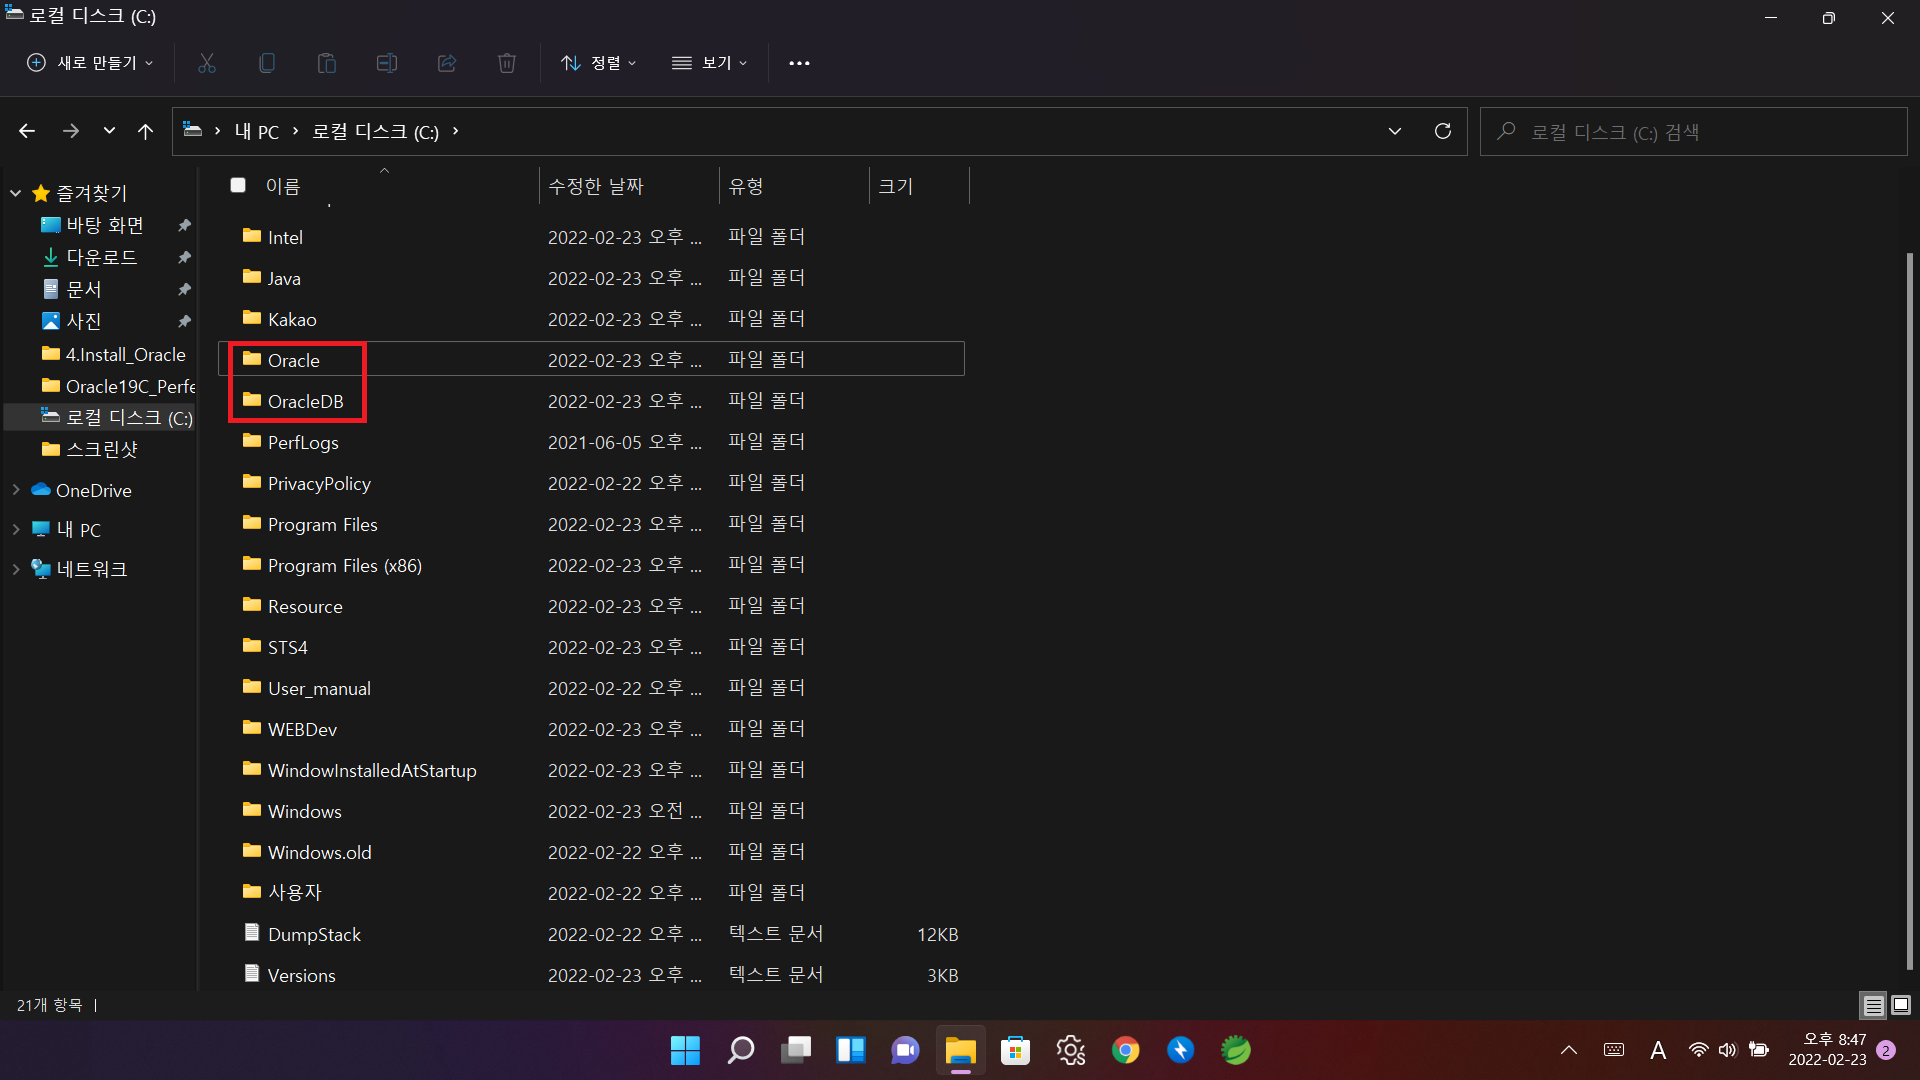
Task: Click 내 PC in the breadcrumb path
Action: coord(257,131)
